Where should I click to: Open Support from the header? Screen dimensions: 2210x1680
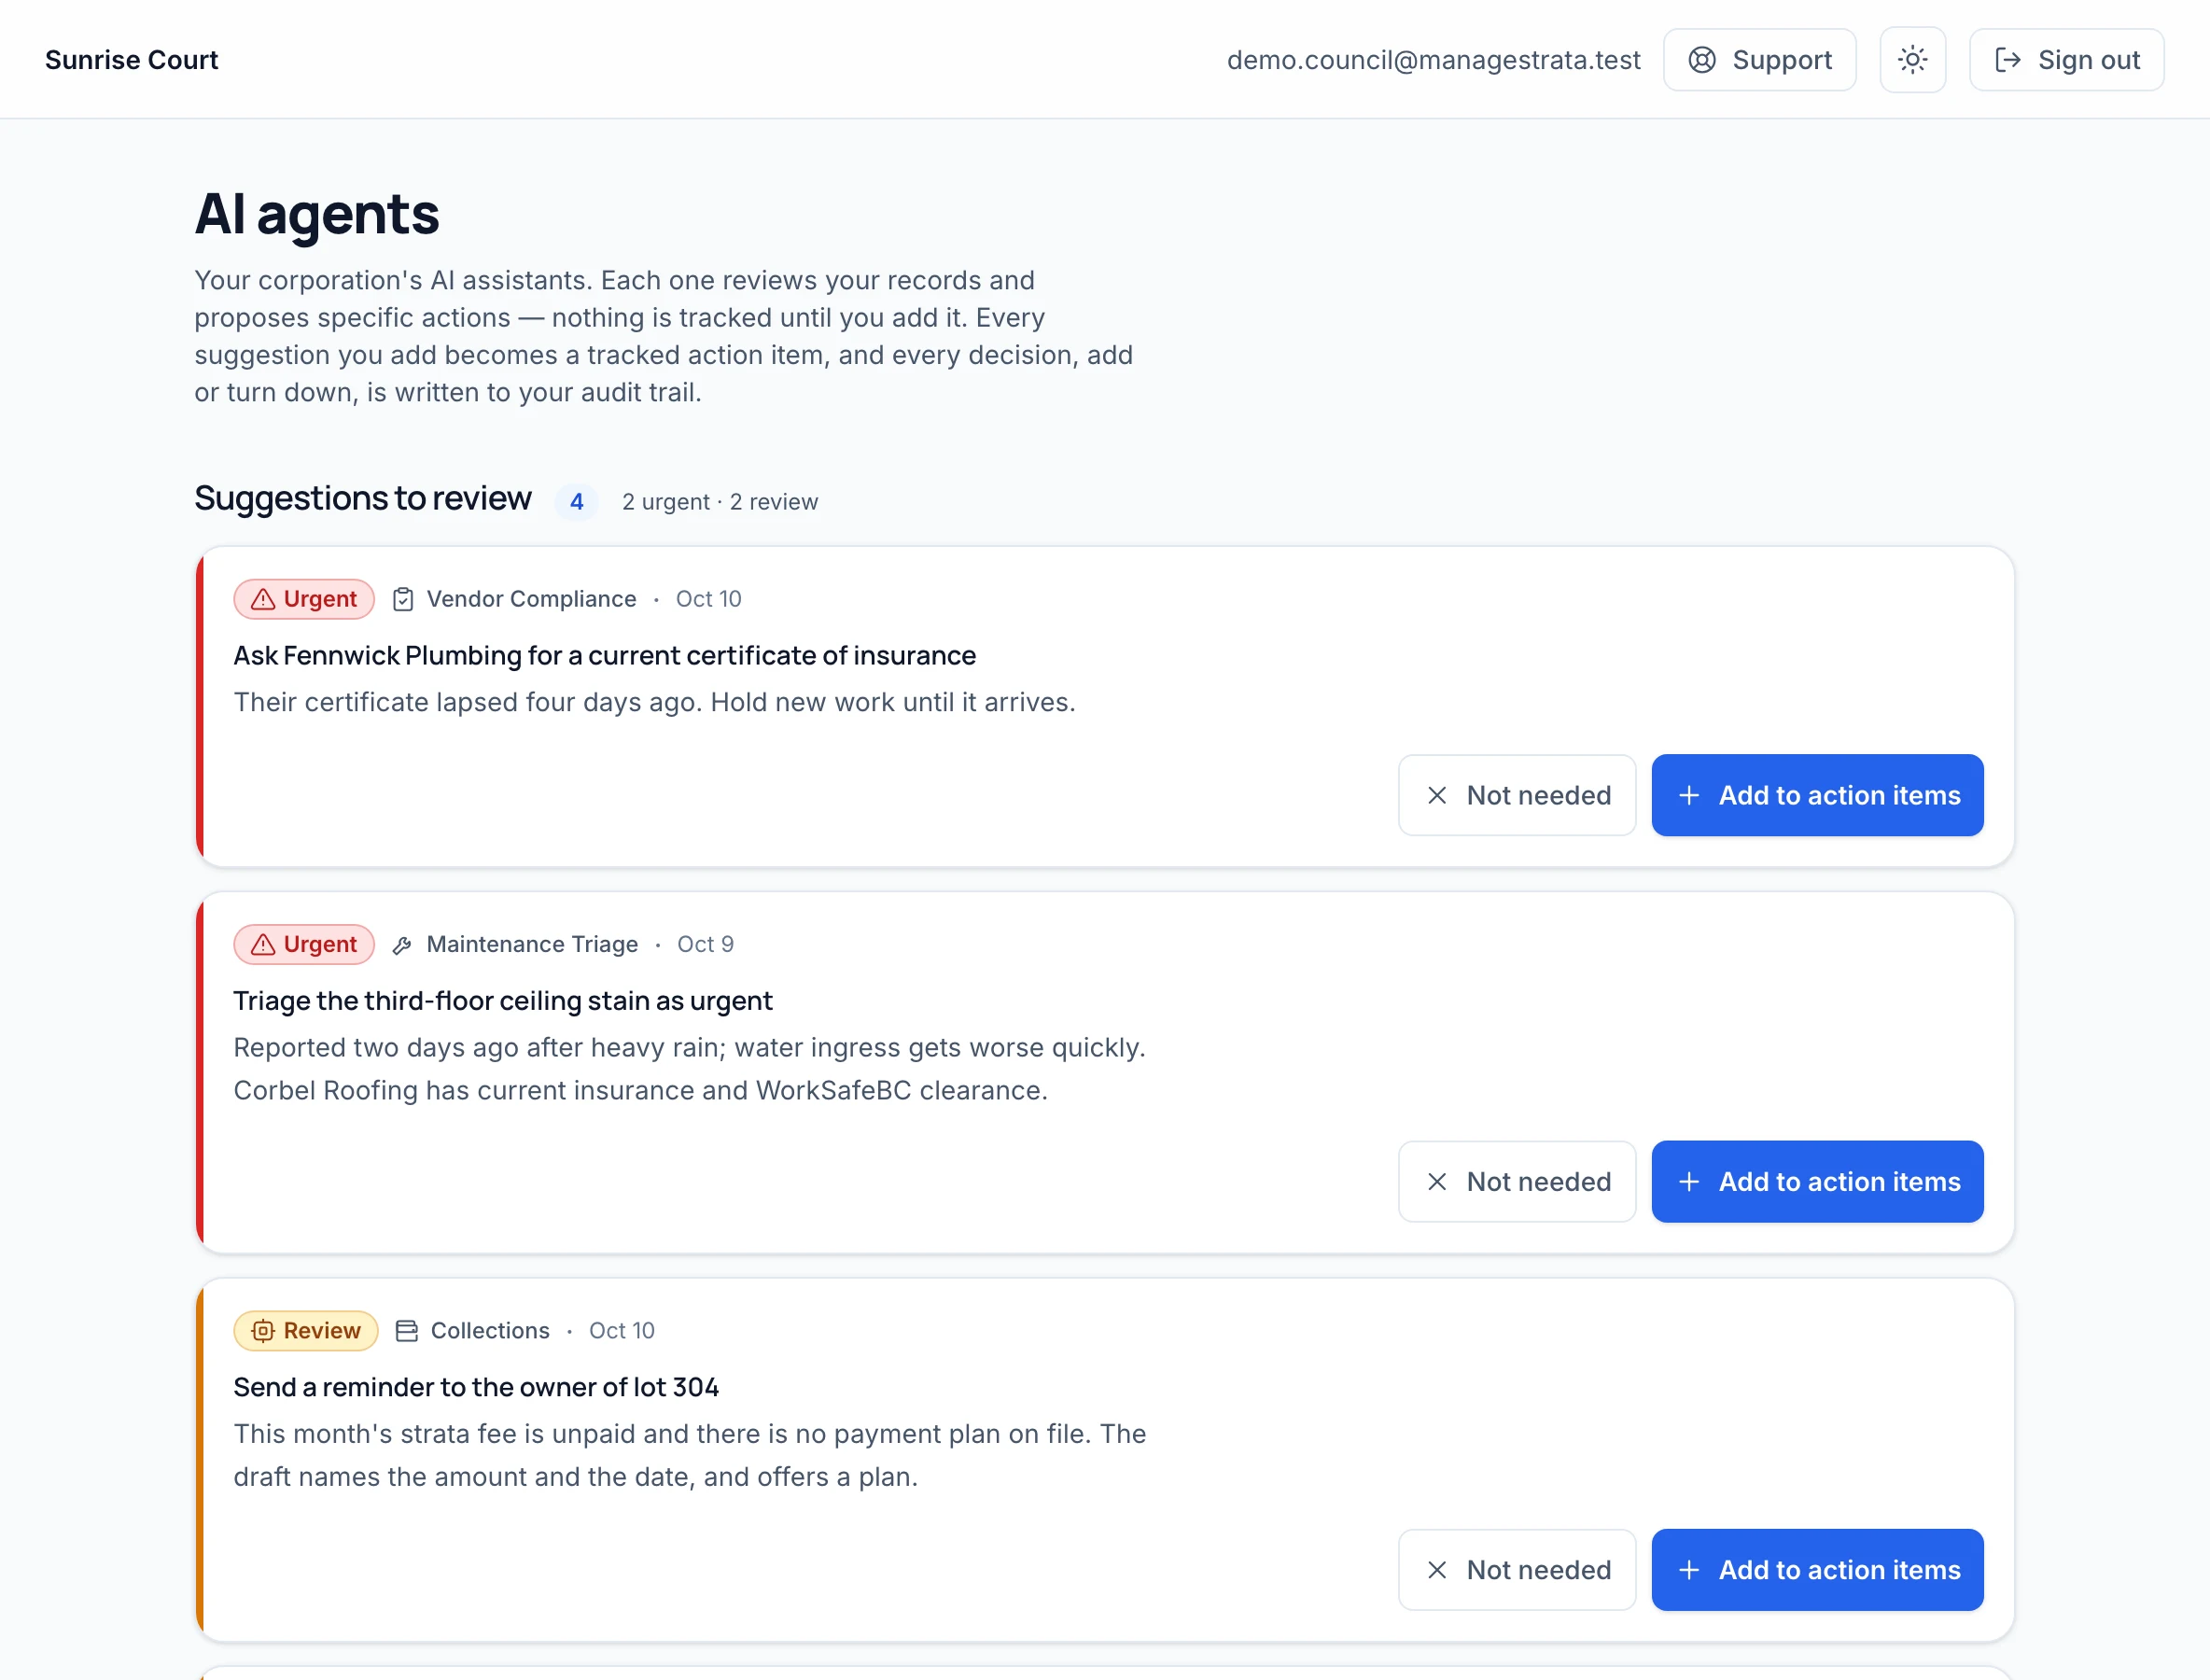[1760, 60]
